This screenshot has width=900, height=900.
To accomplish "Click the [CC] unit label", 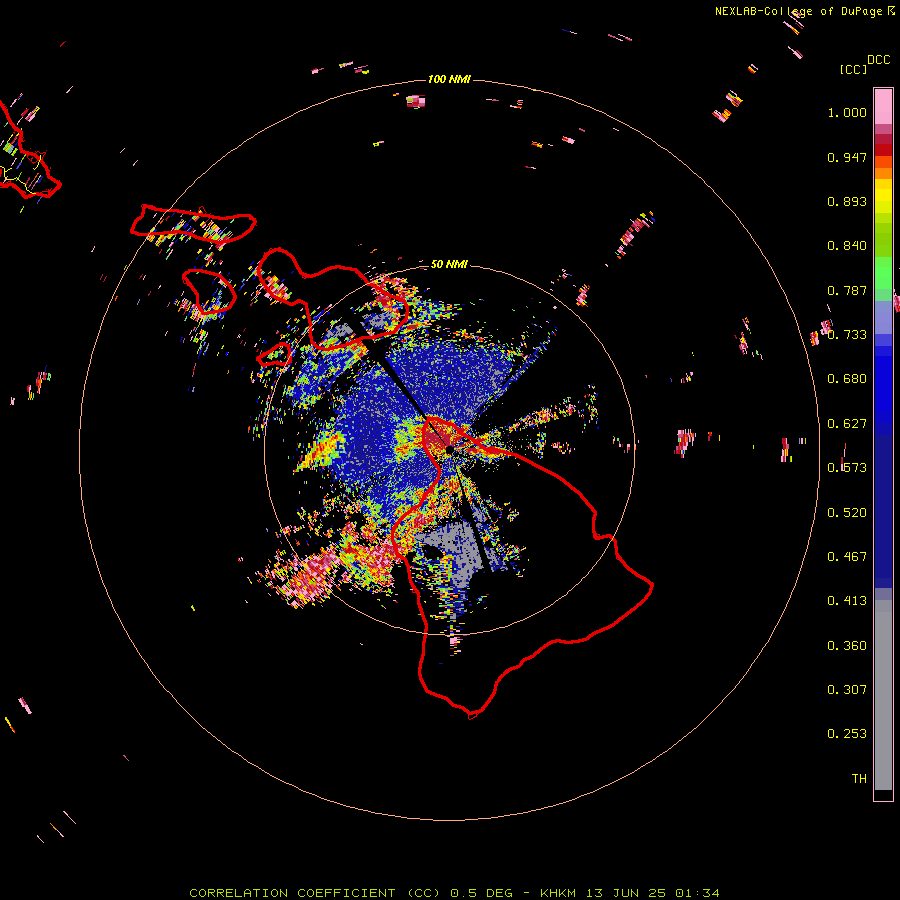I will [x=853, y=69].
